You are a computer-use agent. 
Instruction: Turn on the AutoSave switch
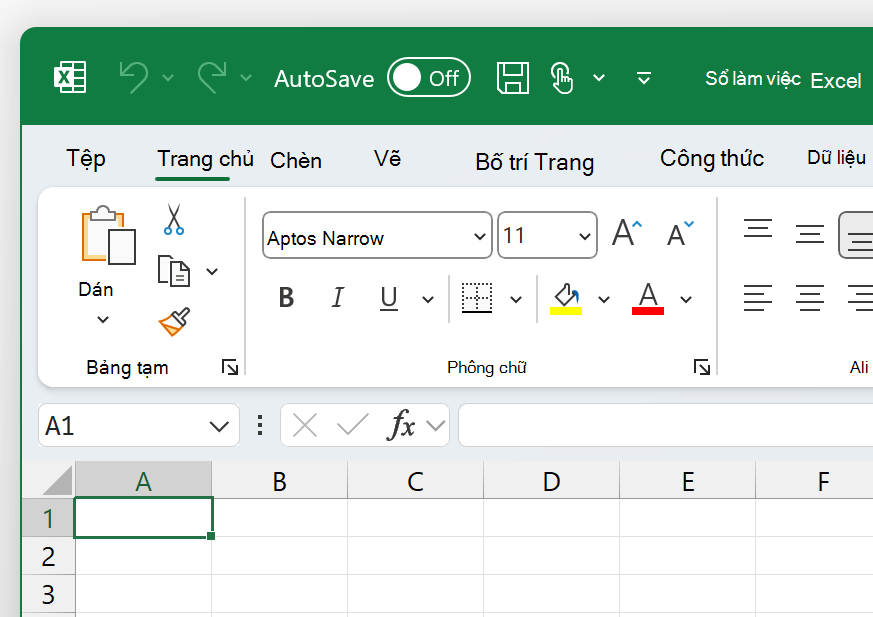click(429, 77)
